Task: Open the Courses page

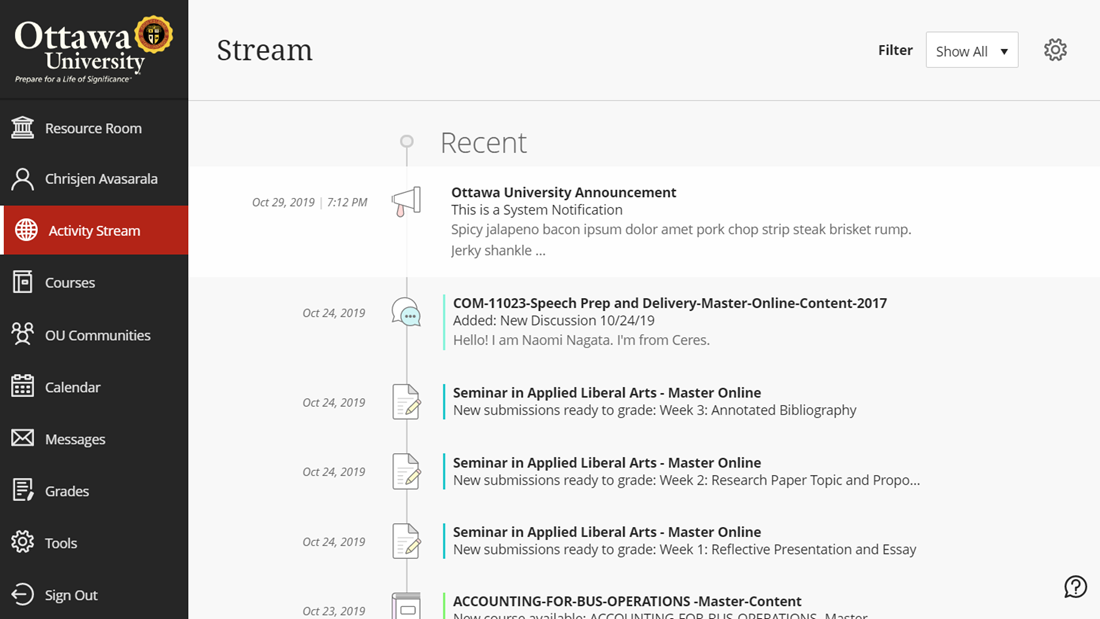Action: [94, 282]
